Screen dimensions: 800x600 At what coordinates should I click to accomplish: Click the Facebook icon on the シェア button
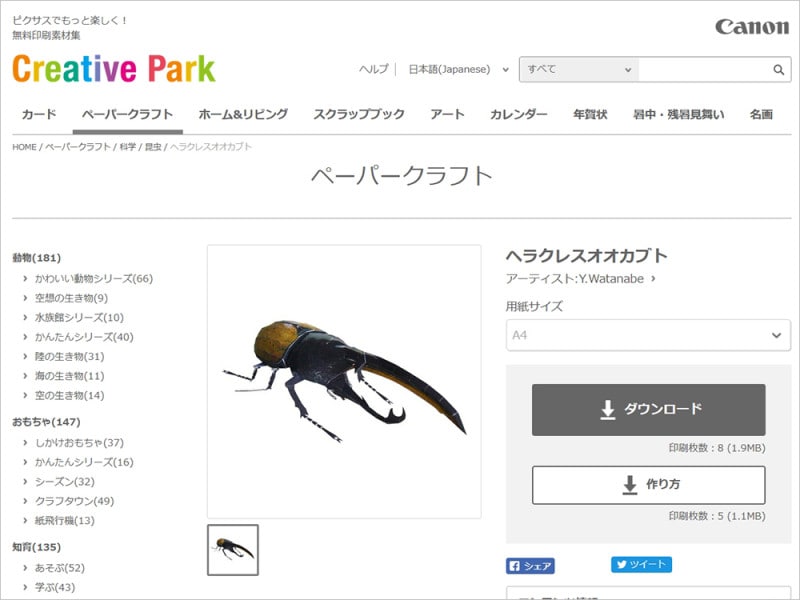517,564
